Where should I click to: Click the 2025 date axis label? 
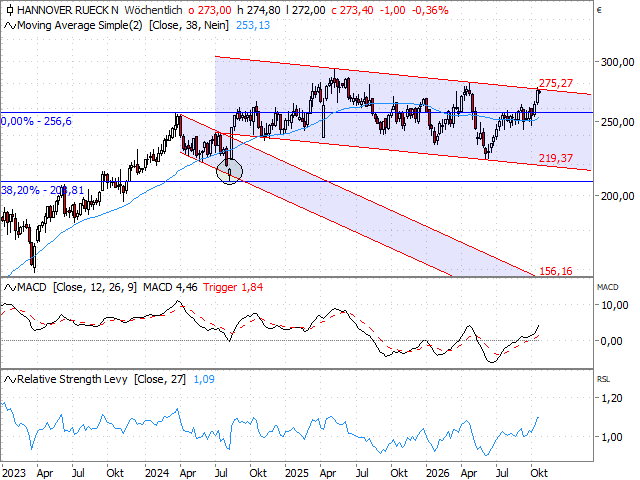pos(297,473)
